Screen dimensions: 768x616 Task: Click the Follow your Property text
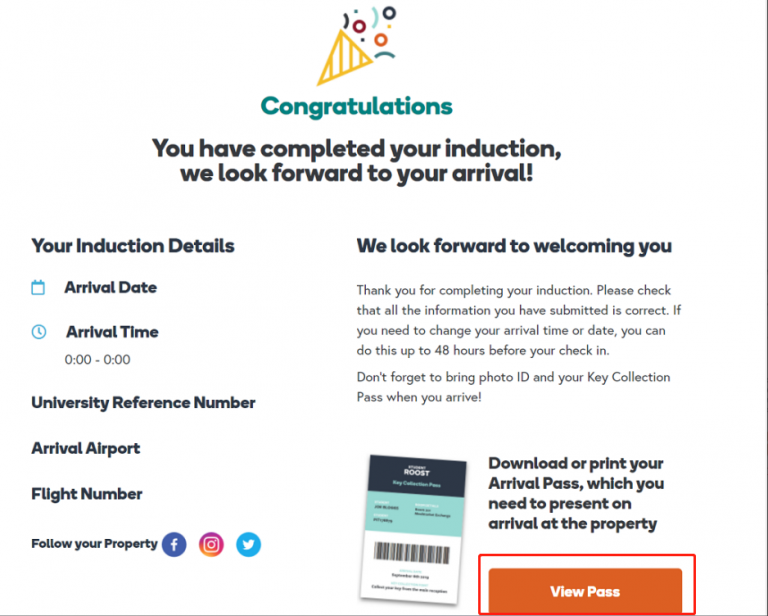coord(94,544)
